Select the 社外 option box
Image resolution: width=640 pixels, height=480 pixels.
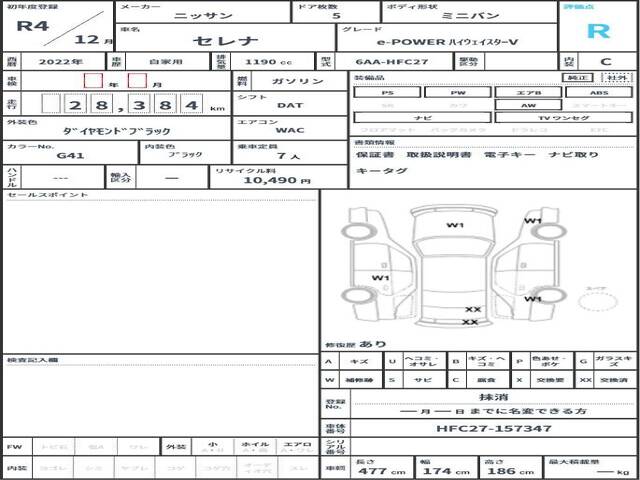616,77
